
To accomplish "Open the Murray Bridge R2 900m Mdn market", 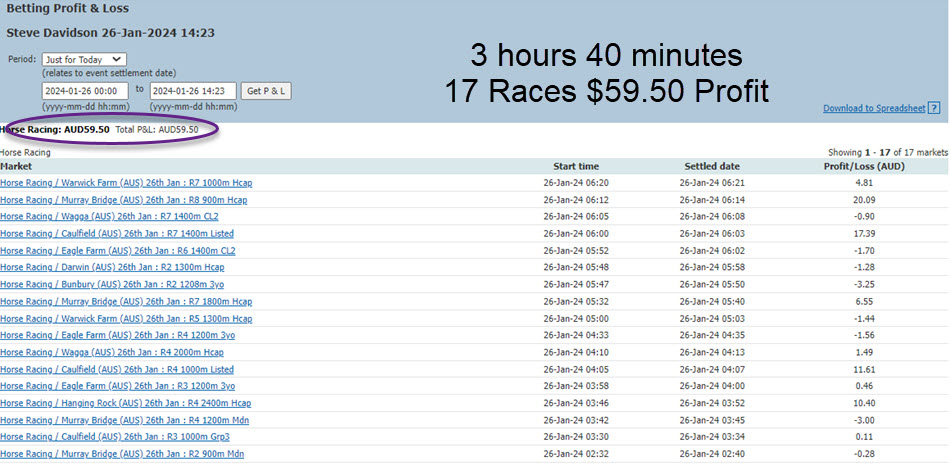I will tap(122, 454).
